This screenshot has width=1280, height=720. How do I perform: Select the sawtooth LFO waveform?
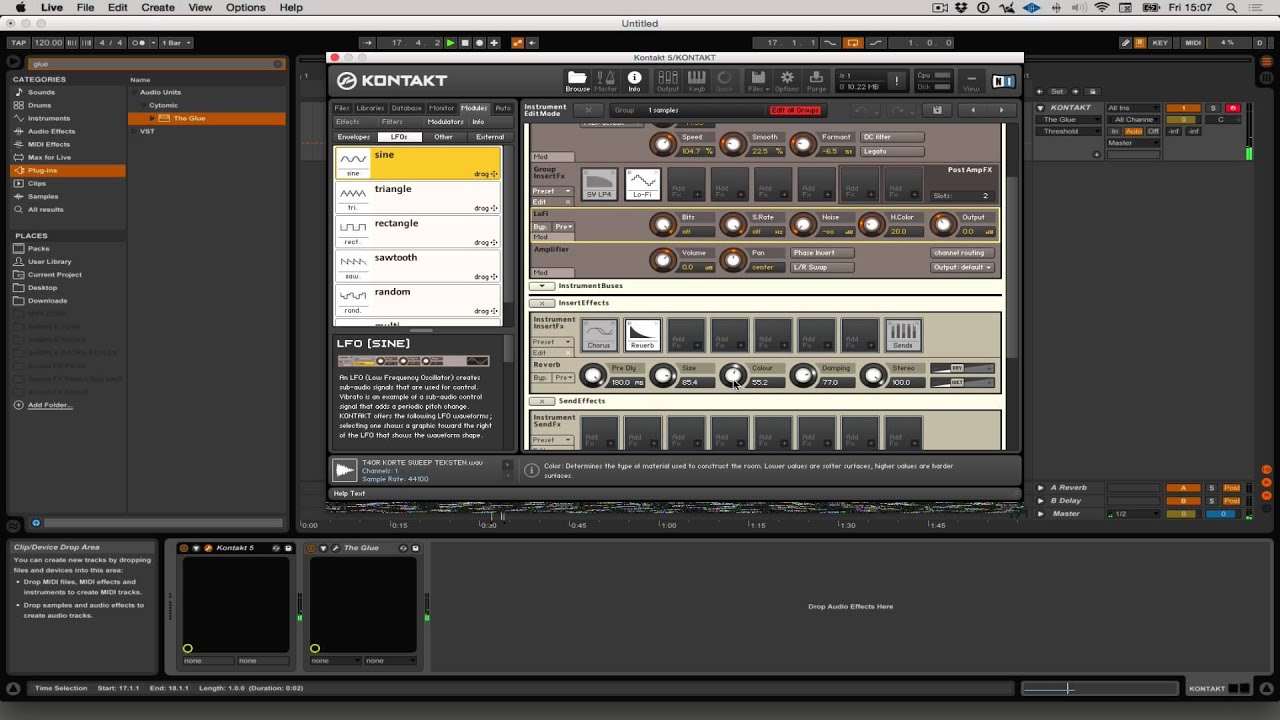[418, 266]
